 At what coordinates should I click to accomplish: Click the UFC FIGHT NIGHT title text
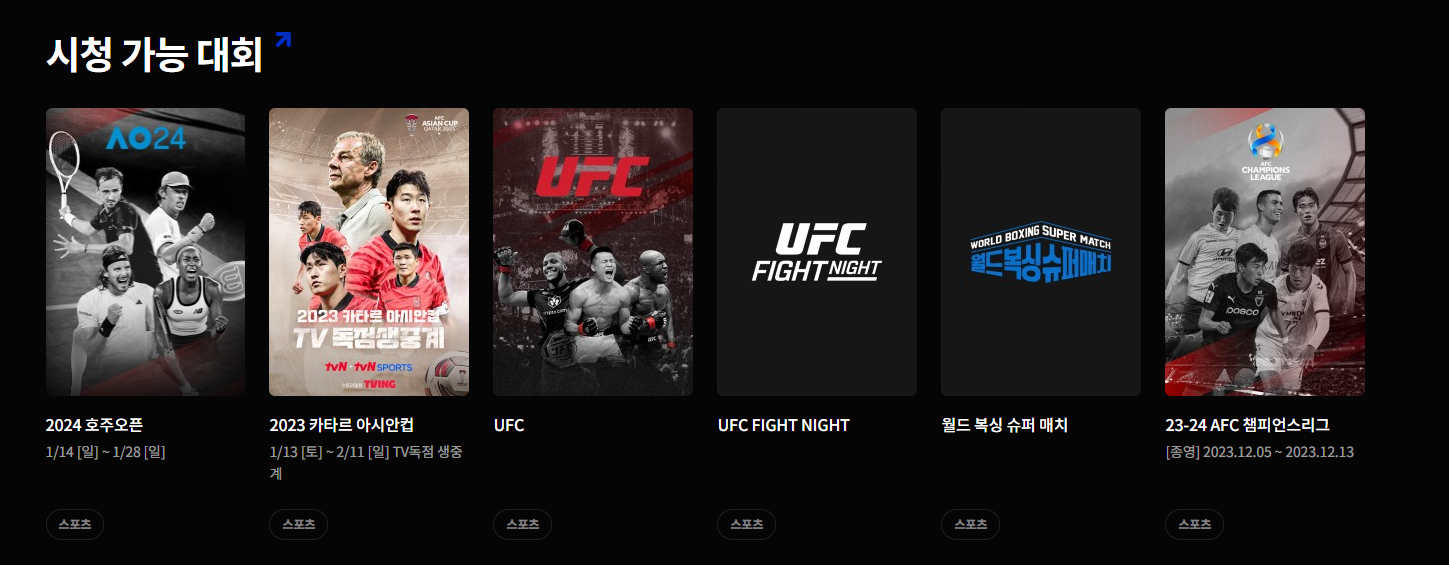(784, 425)
